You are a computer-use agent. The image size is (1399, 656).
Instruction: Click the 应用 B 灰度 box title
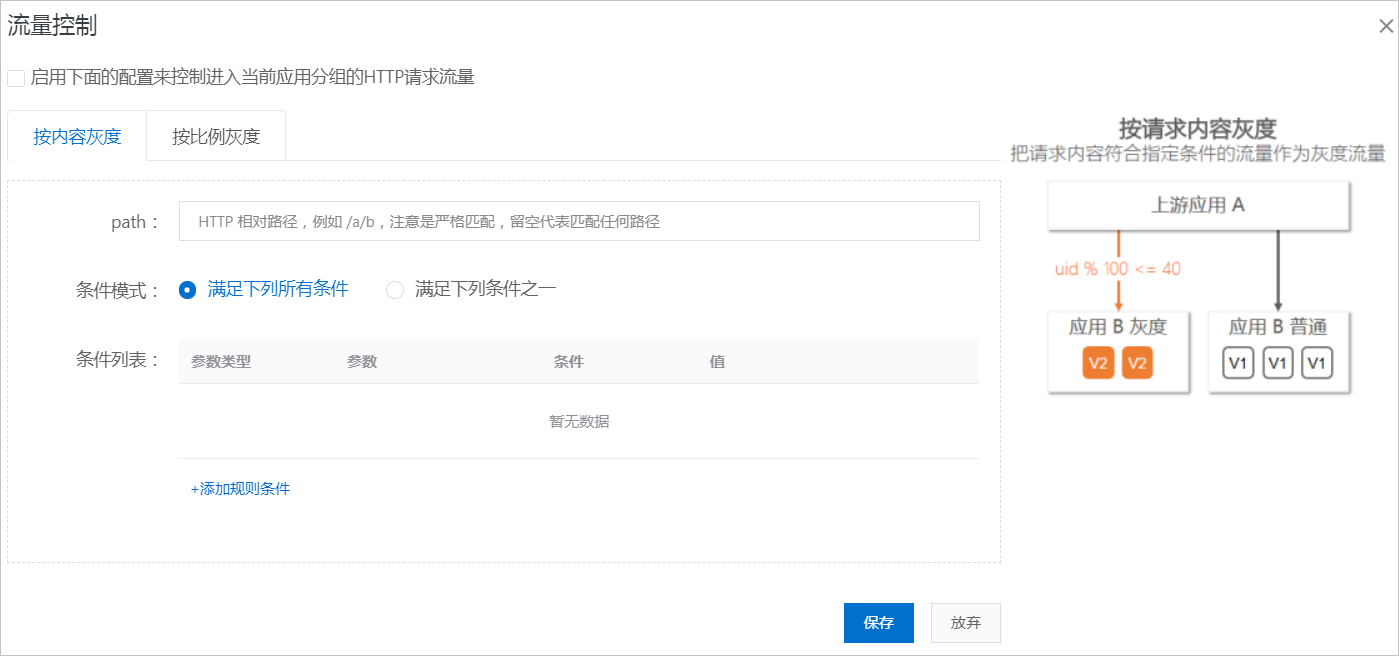(1118, 327)
